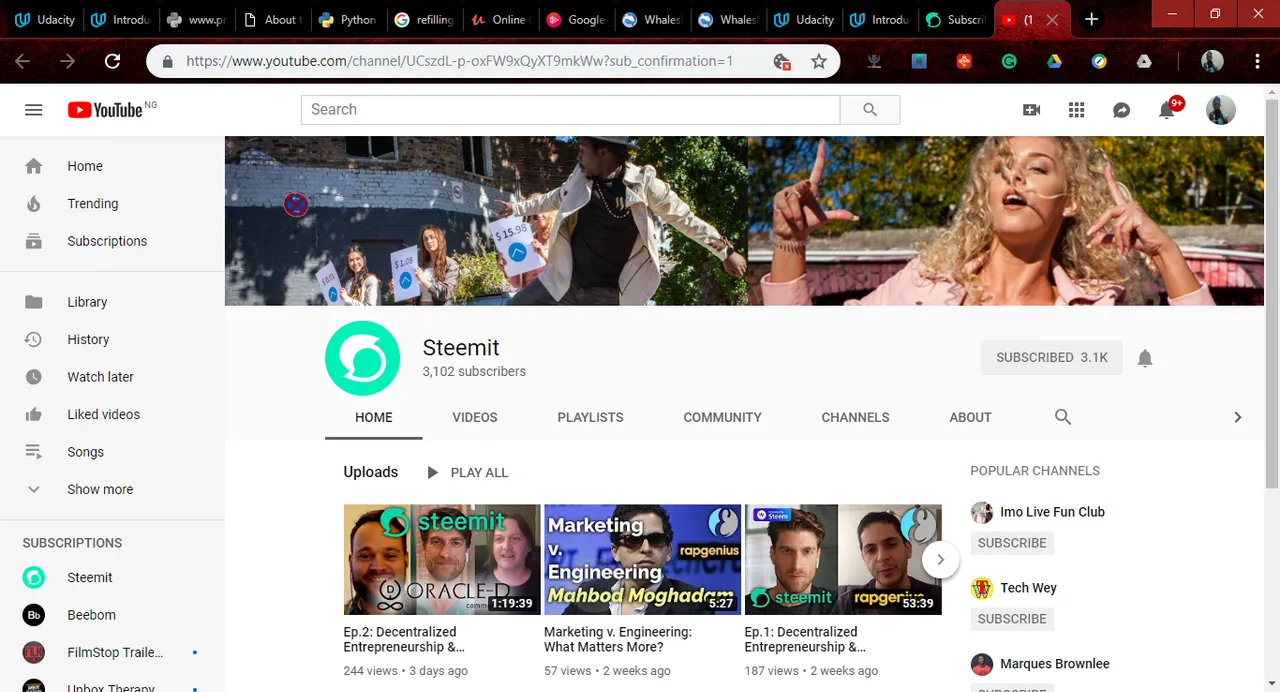Select the Steemit subscription in sidebar
The width and height of the screenshot is (1280, 692).
pyautogui.click(x=112, y=577)
